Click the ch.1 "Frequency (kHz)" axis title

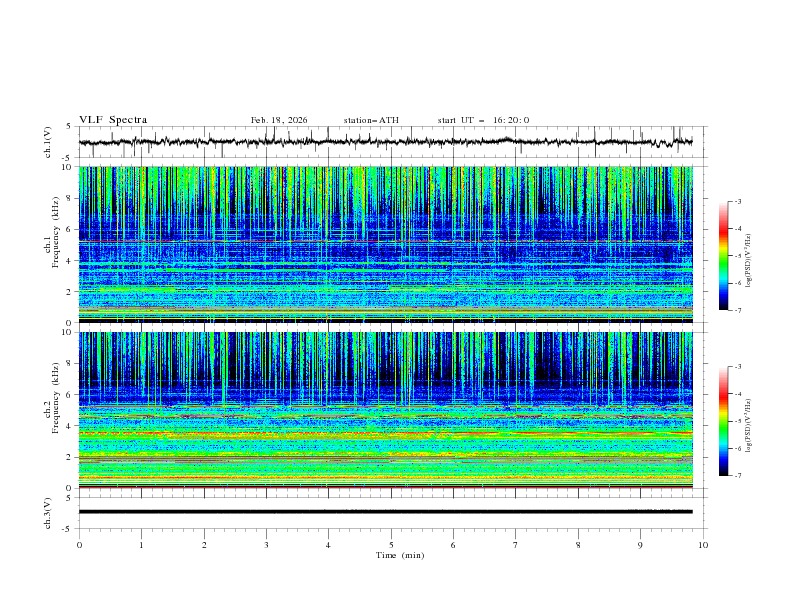[56, 233]
